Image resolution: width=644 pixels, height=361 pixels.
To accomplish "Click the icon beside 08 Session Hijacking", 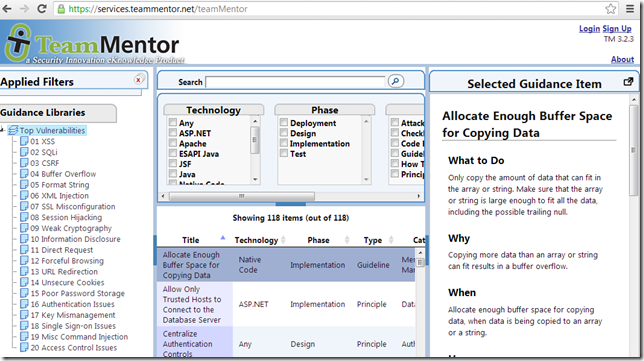I will 24,217.
